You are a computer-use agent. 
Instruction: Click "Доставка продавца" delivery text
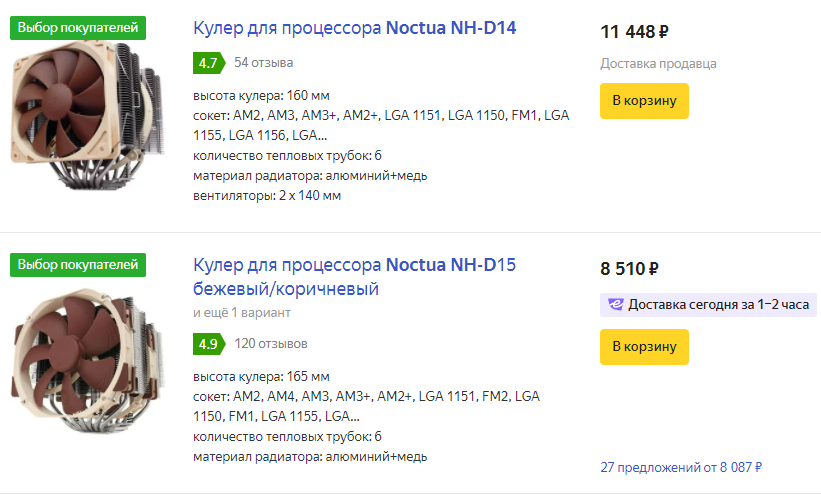coord(658,64)
